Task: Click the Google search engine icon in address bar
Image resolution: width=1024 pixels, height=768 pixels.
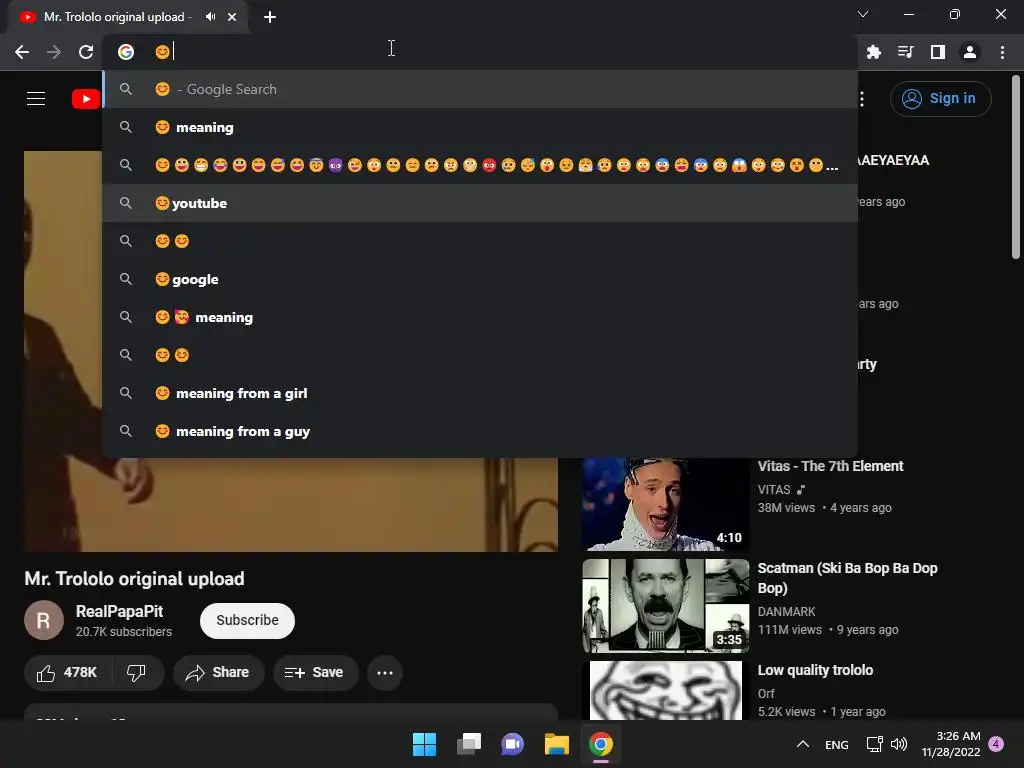Action: pyautogui.click(x=126, y=52)
